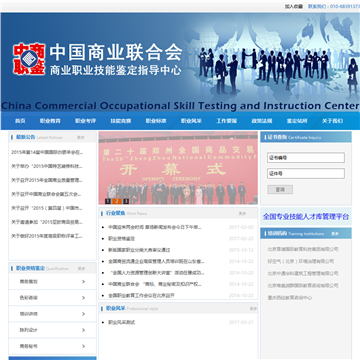This screenshot has width=360, height=360.
Task: Click 更多 in the Latest Notices header
Action: [81, 137]
